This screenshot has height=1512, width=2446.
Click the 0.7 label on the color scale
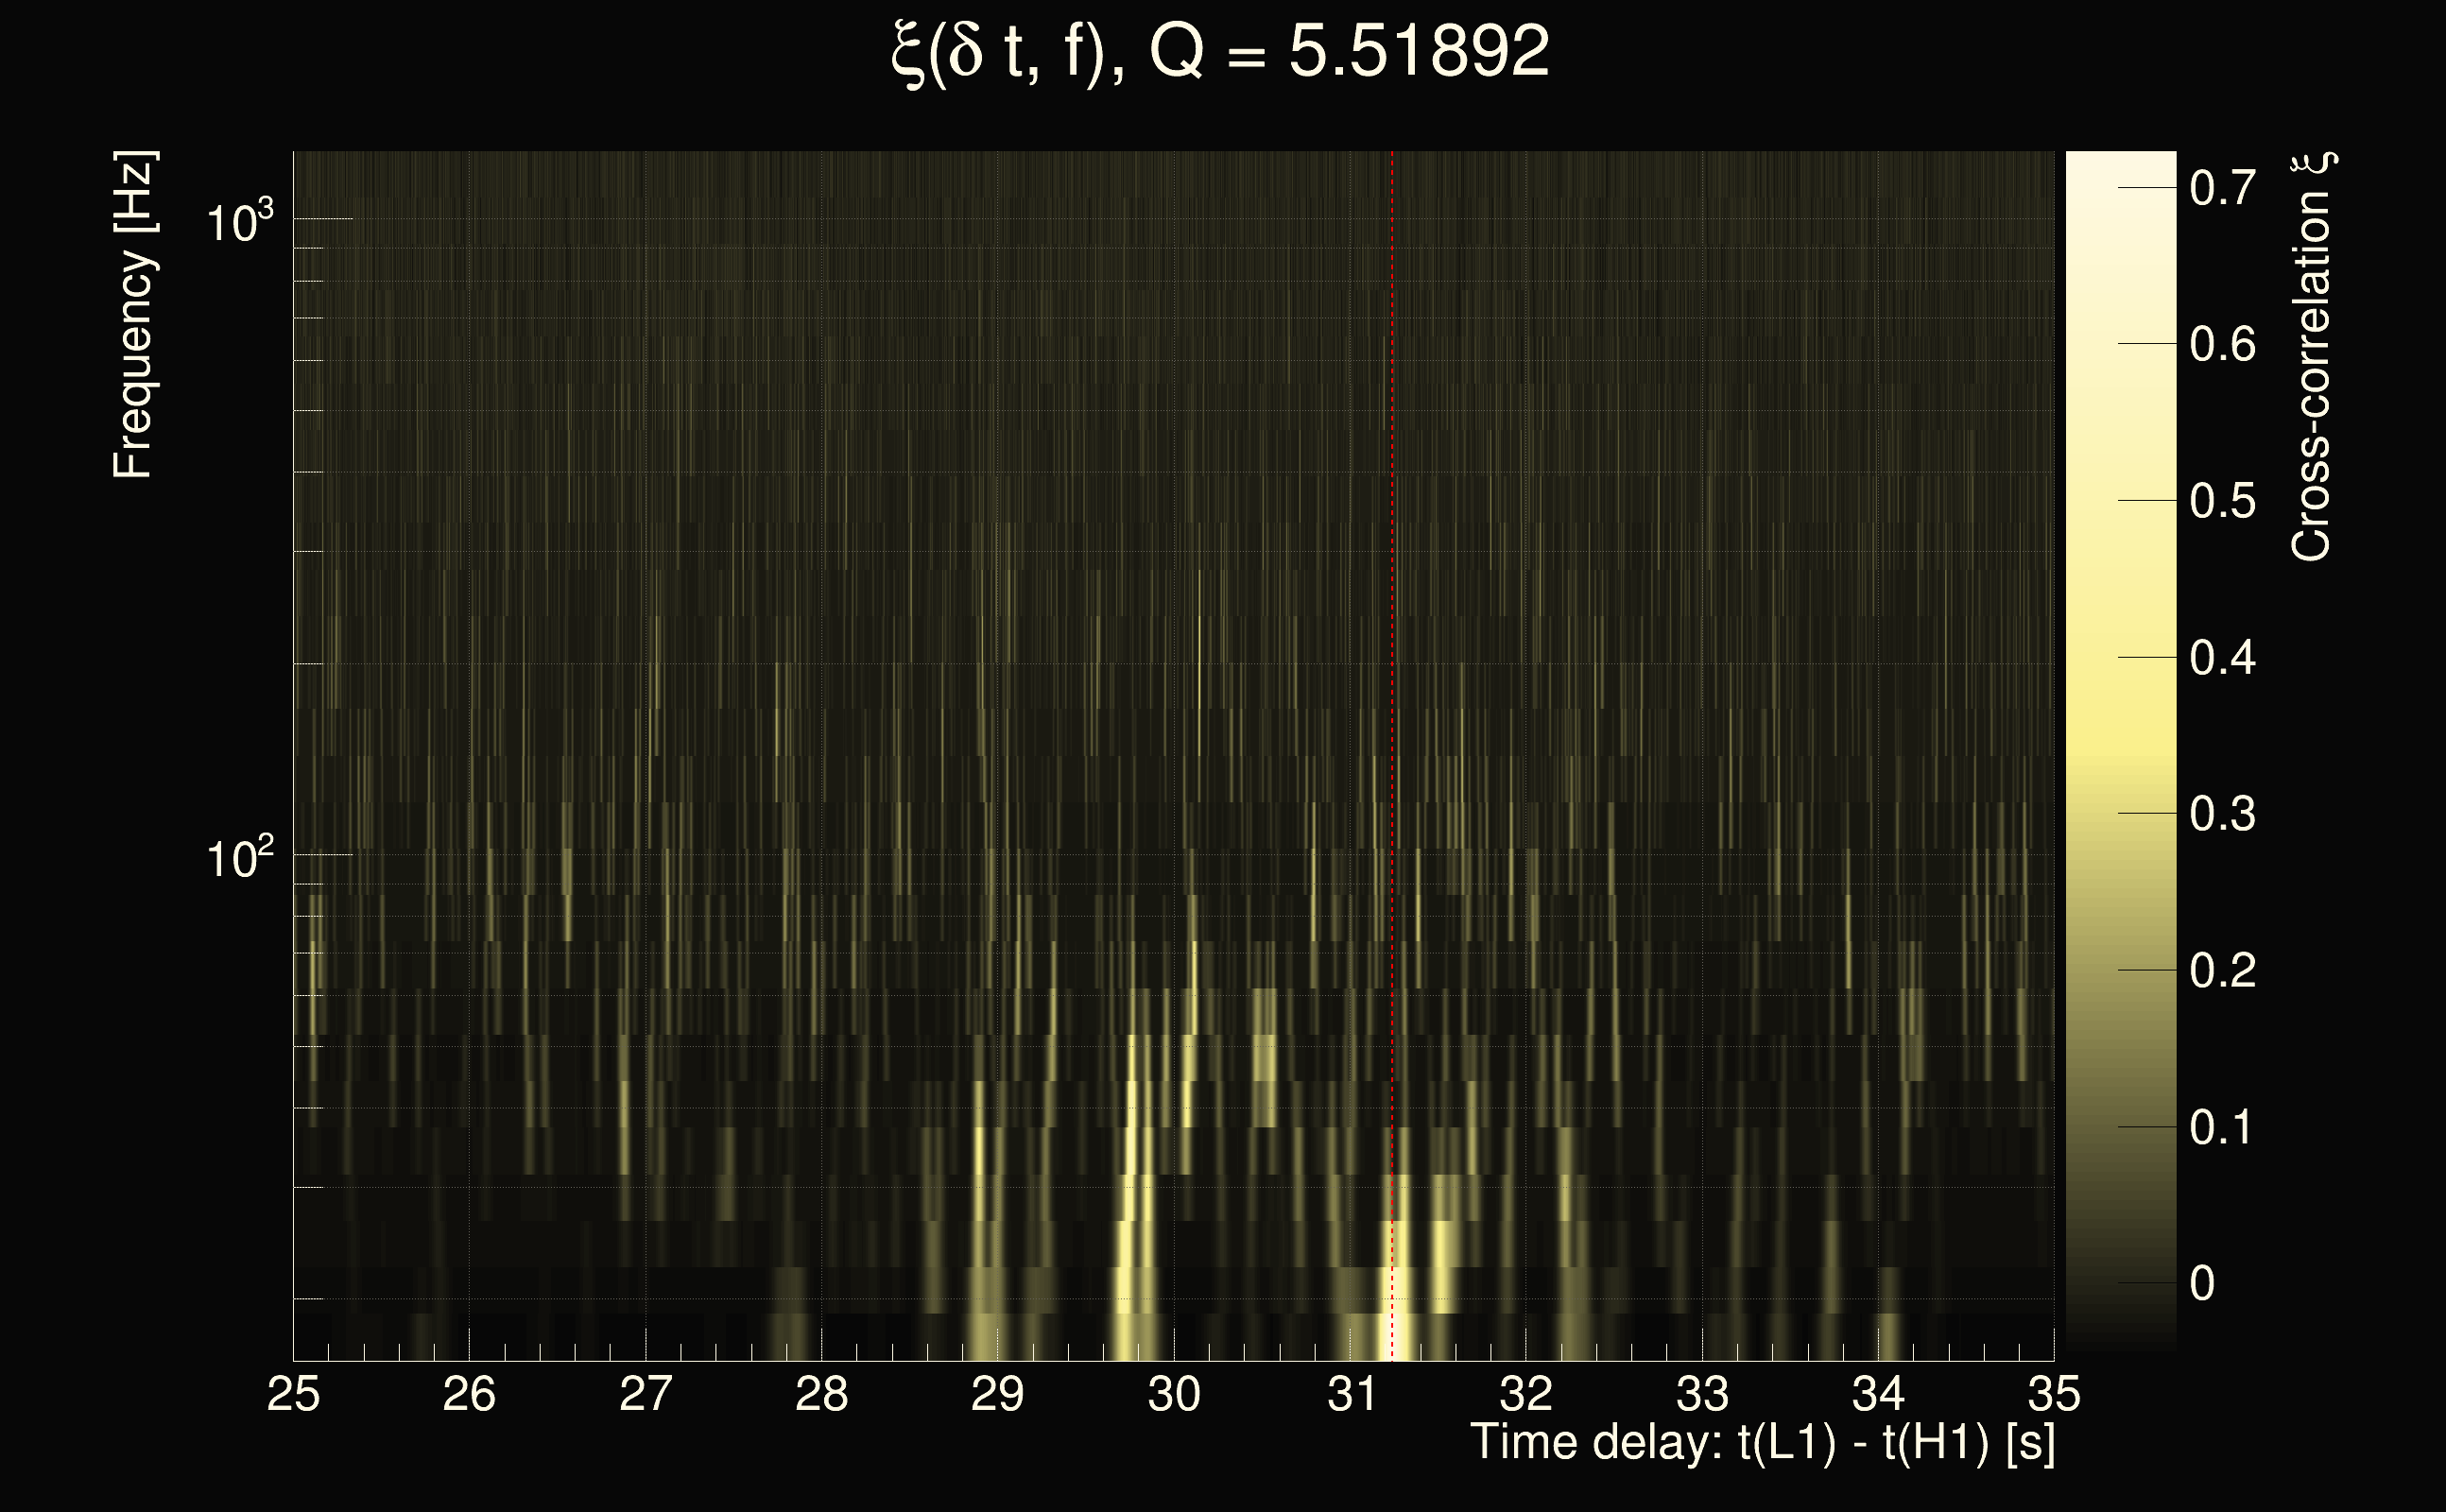click(x=2222, y=188)
